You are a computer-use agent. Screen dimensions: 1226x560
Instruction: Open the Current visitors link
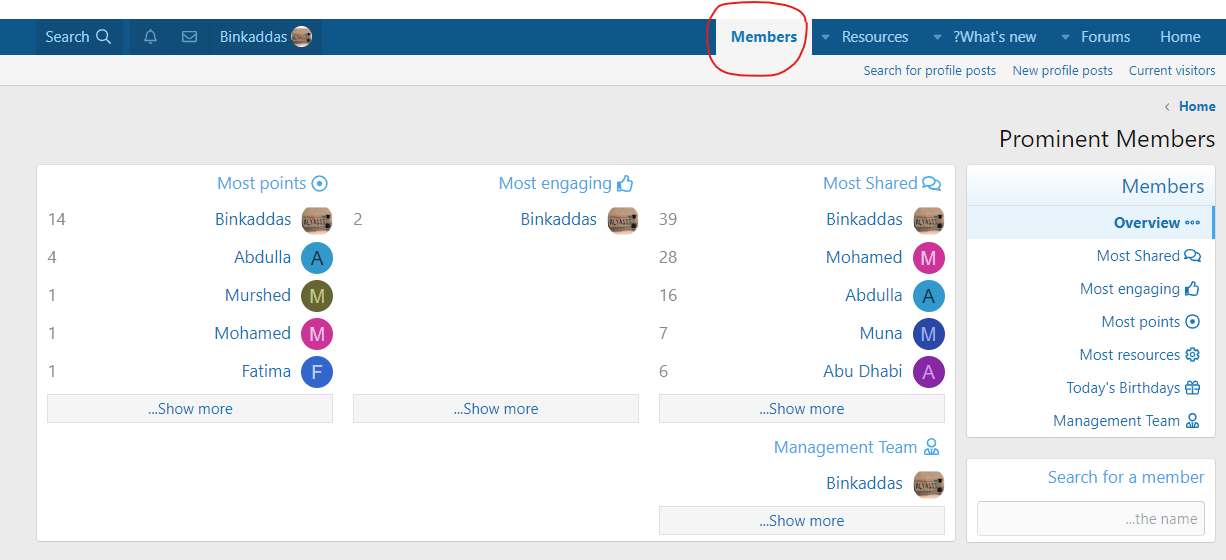[1172, 70]
